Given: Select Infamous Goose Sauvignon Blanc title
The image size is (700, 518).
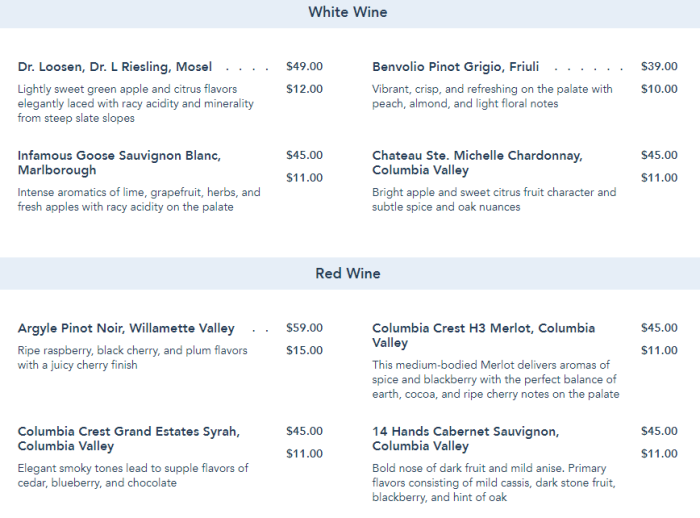Looking at the screenshot, I should tap(119, 162).
